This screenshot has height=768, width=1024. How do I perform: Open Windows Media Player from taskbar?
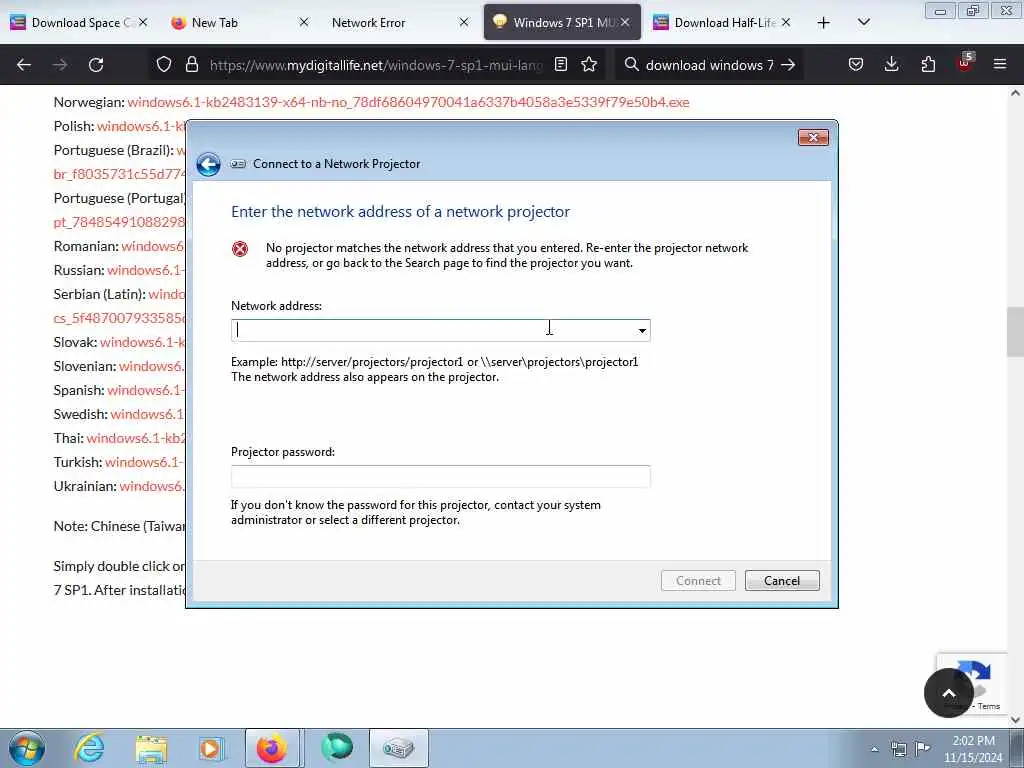click(x=212, y=748)
